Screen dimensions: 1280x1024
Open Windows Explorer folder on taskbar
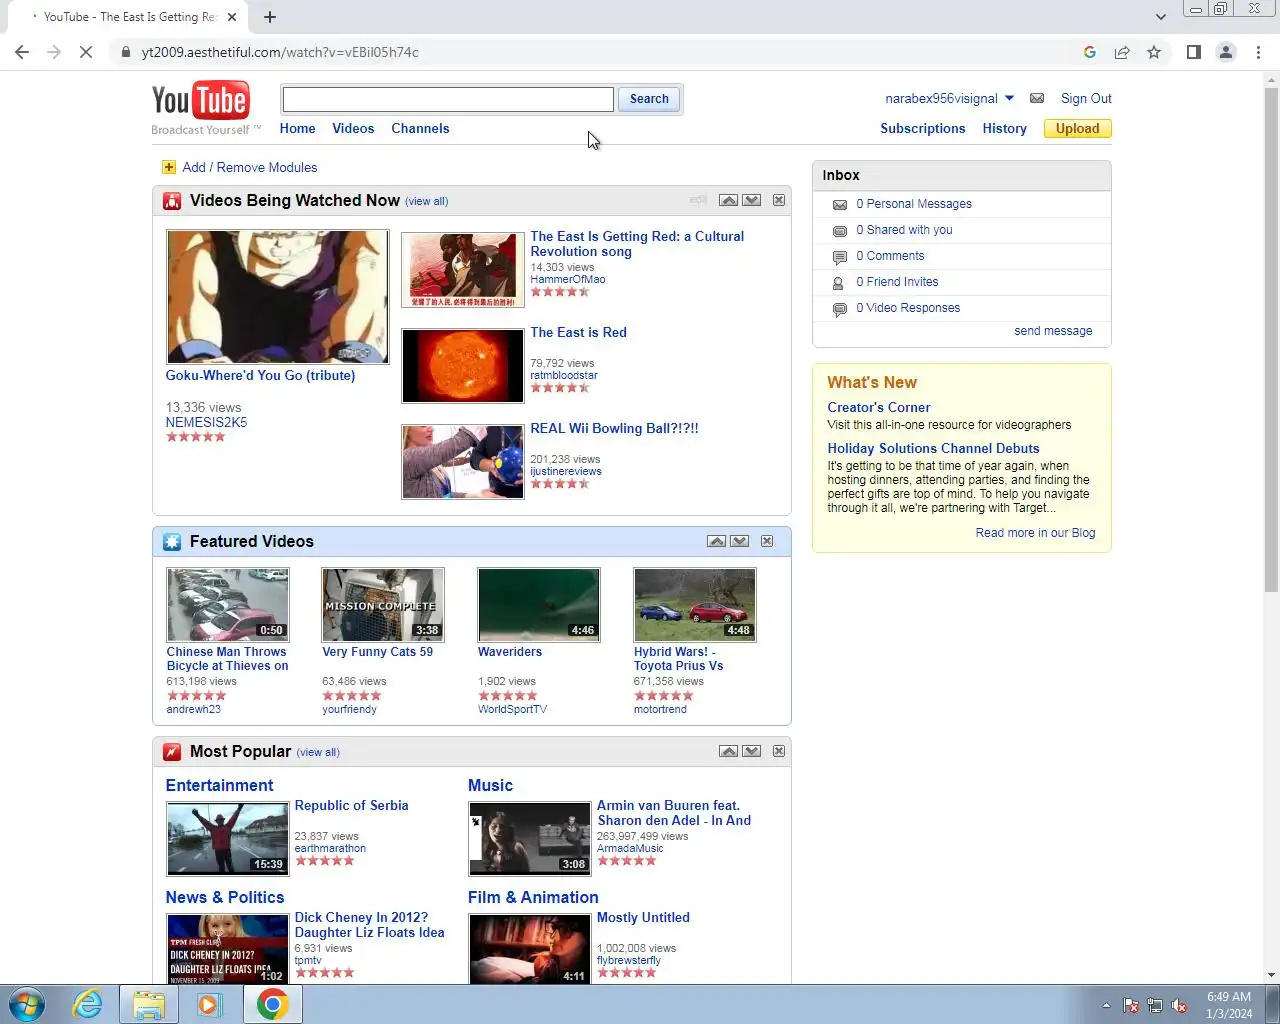[x=149, y=1004]
